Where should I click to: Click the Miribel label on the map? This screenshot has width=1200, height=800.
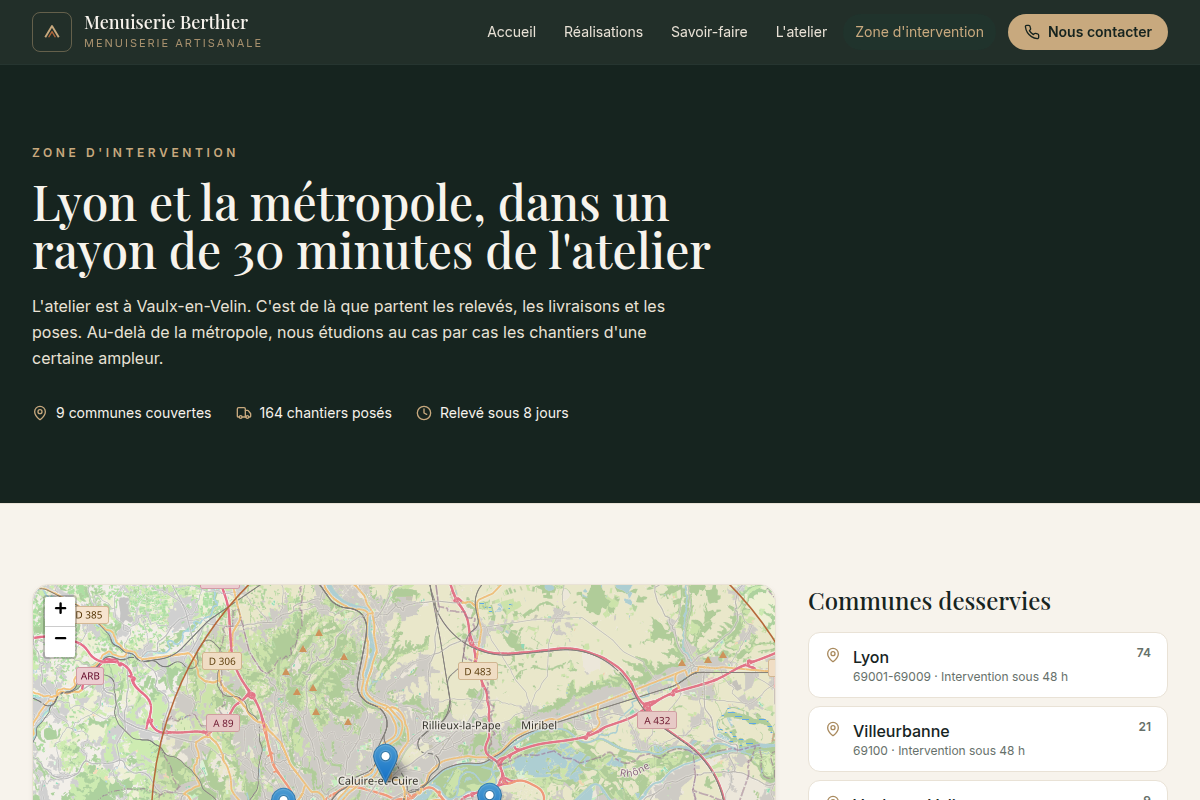pyautogui.click(x=539, y=725)
